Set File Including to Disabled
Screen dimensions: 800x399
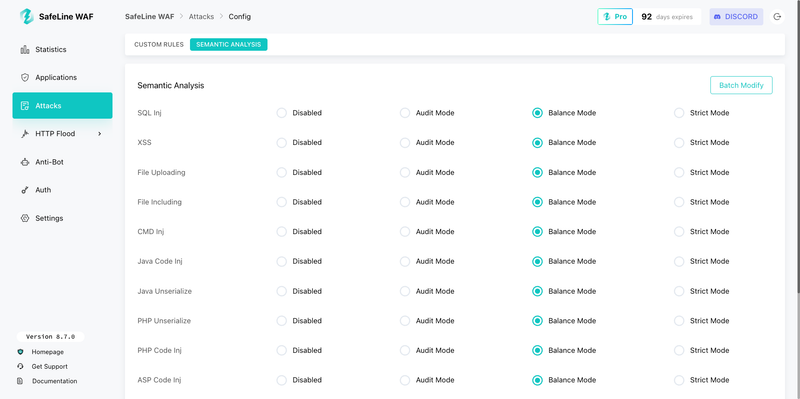(x=282, y=202)
